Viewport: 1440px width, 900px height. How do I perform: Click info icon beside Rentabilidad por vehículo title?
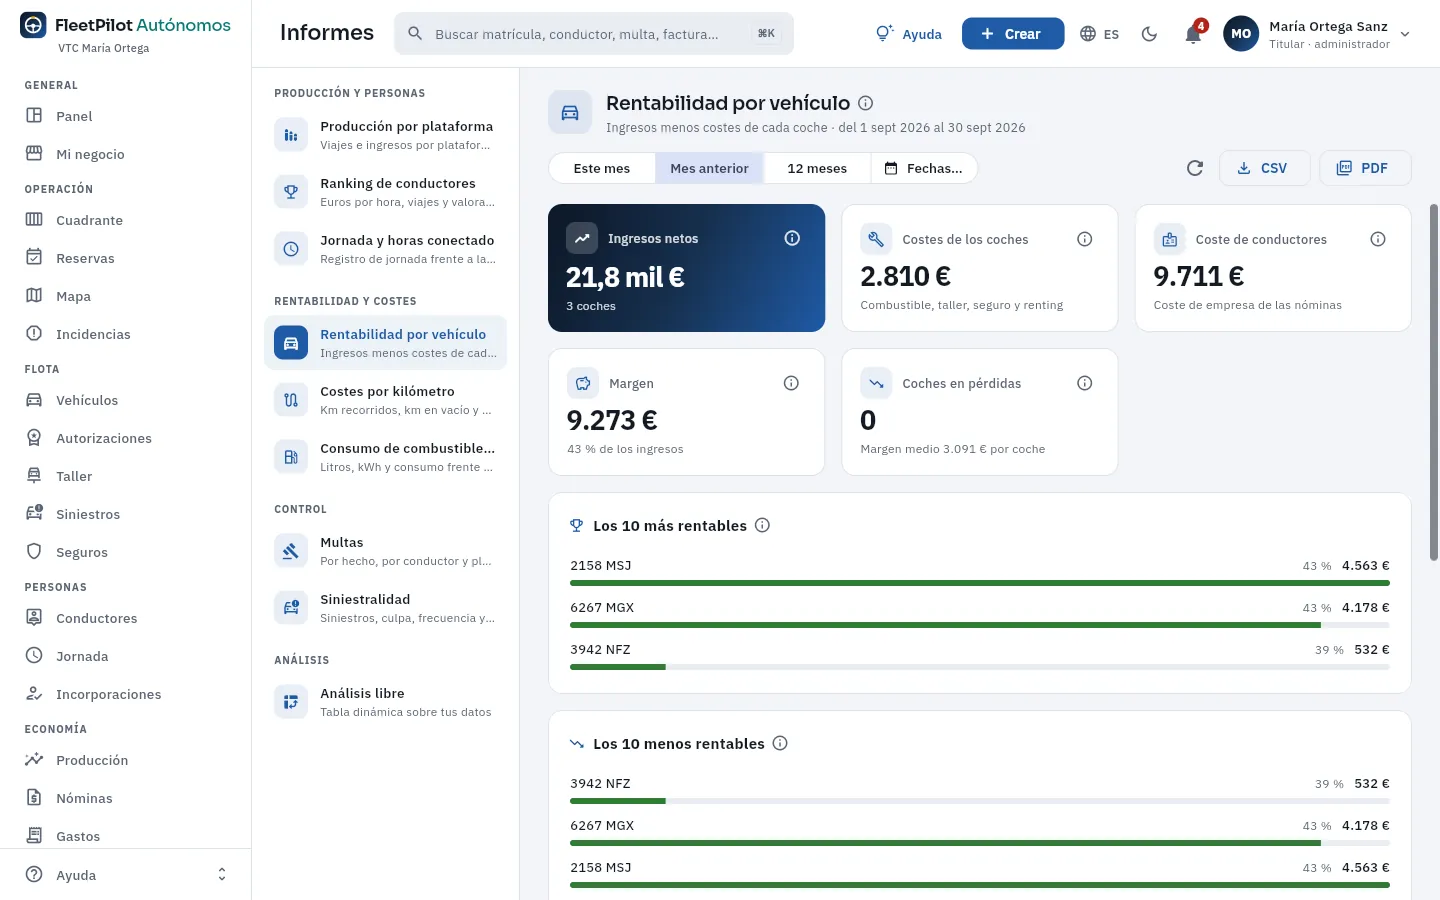click(866, 103)
